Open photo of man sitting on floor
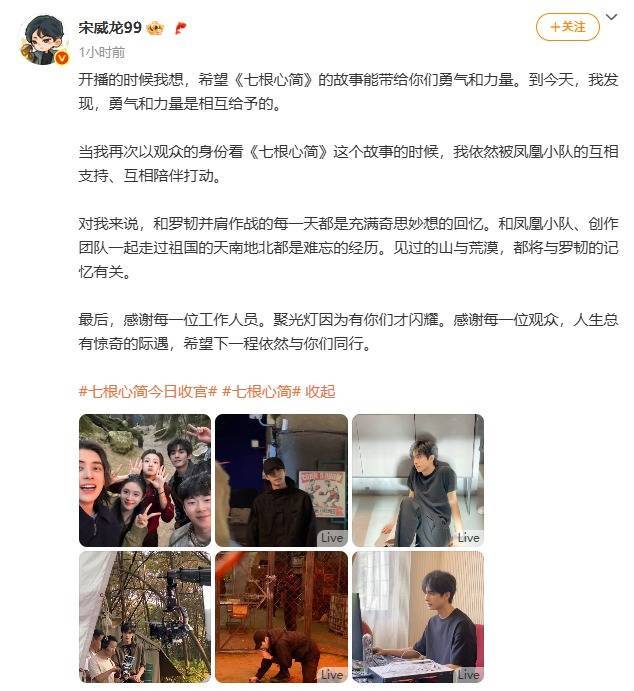This screenshot has height=691, width=634. point(418,480)
